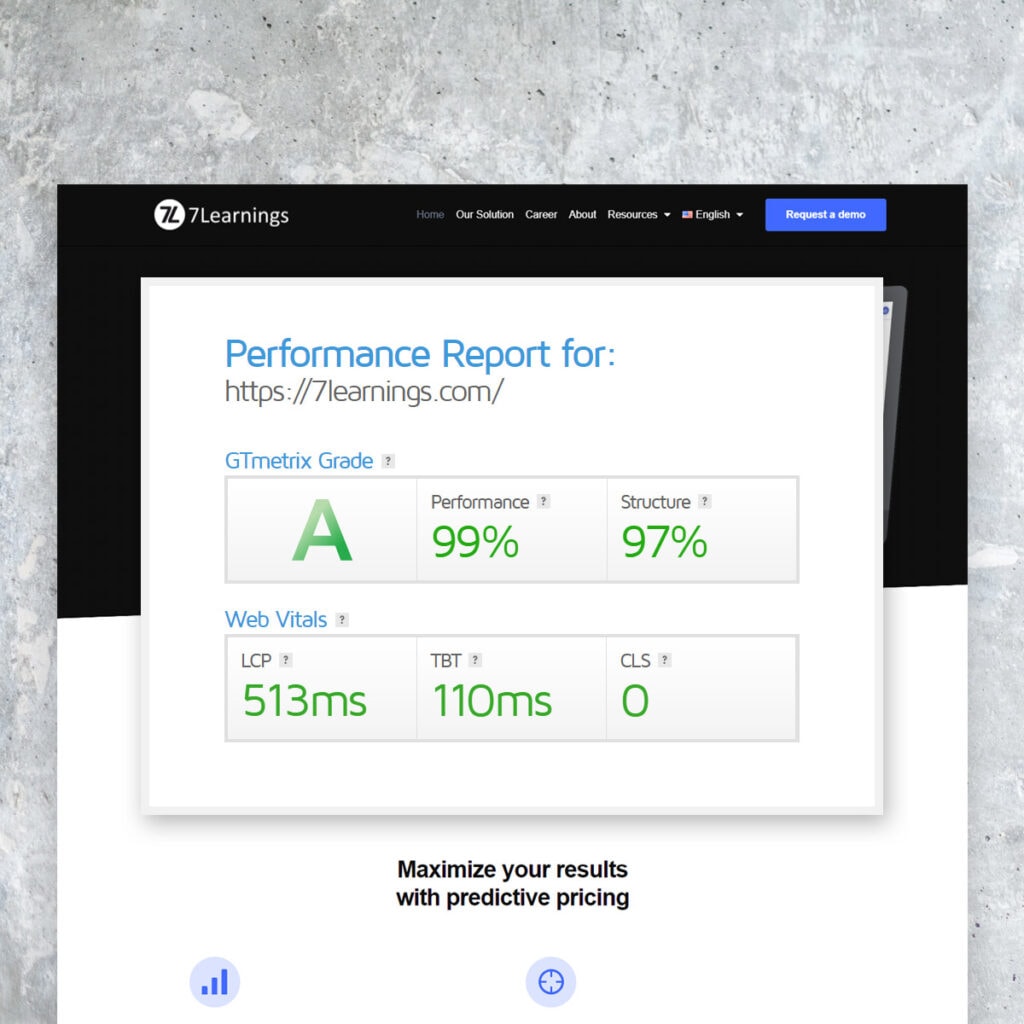Screen dimensions: 1024x1024
Task: Click the CLS help question mark
Action: point(664,660)
